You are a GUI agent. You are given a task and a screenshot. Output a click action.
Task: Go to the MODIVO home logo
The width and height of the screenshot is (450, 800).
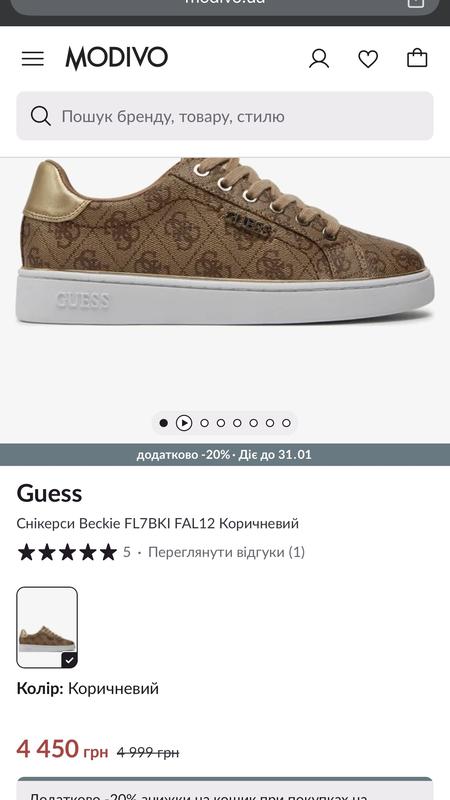coord(116,58)
